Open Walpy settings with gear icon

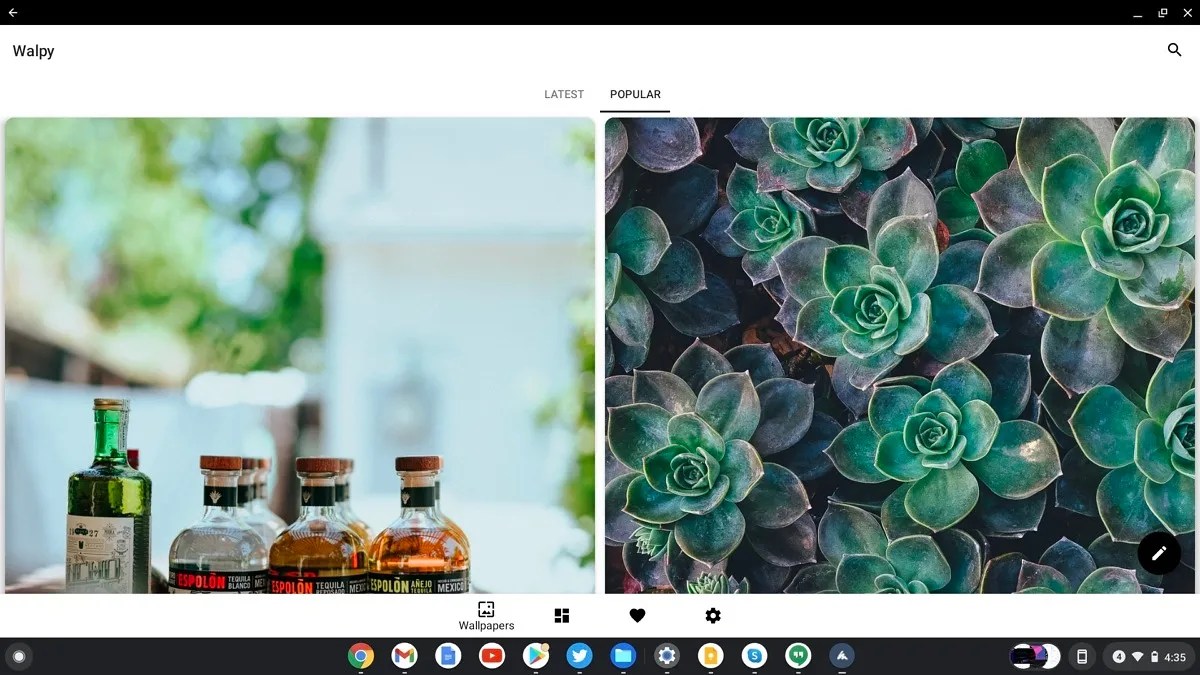712,615
